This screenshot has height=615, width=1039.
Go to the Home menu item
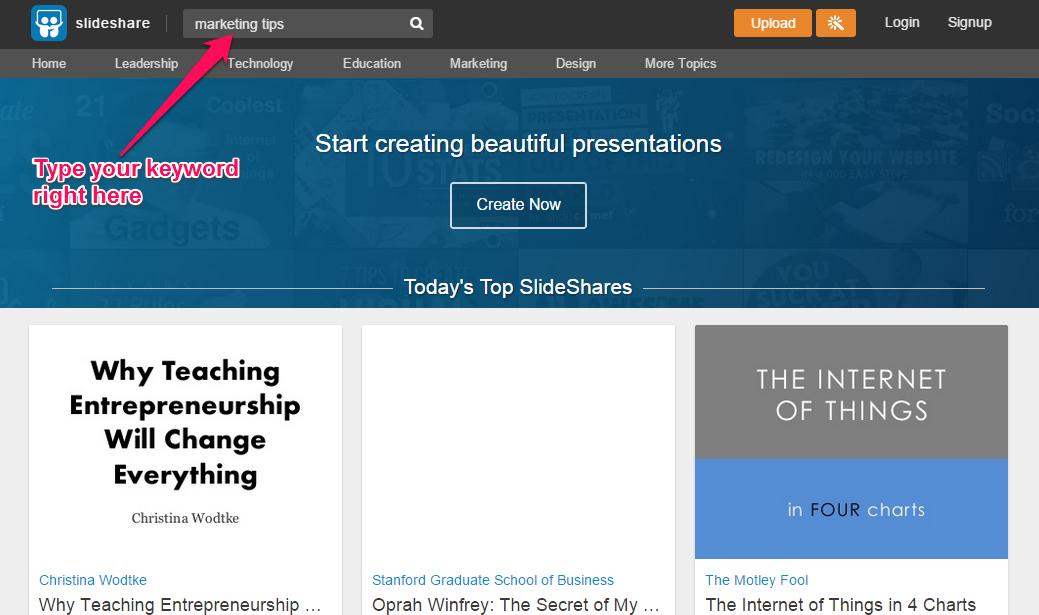pyautogui.click(x=49, y=64)
